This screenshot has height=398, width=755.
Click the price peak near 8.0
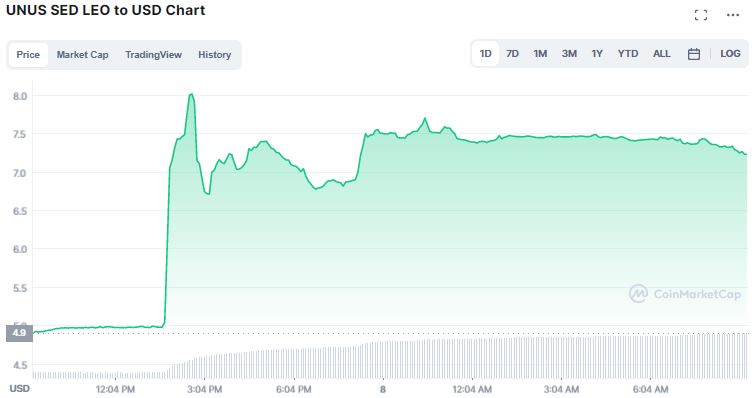pyautogui.click(x=191, y=94)
